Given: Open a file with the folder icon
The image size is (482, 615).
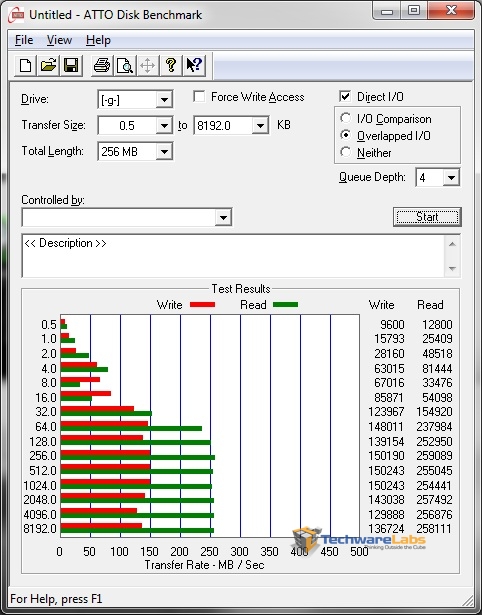Looking at the screenshot, I should pyautogui.click(x=48, y=65).
